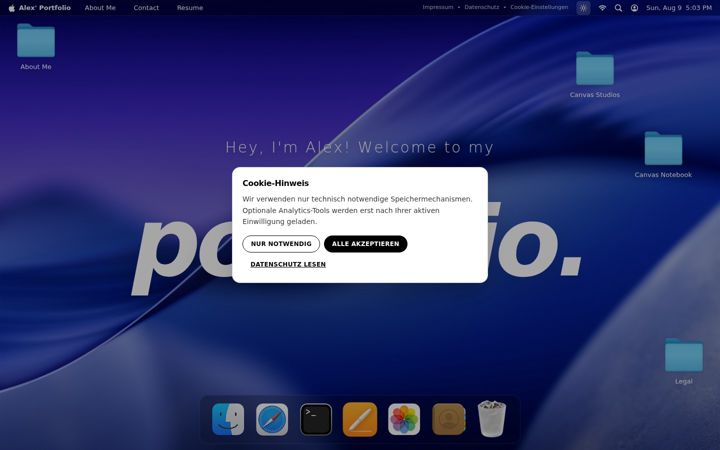
Task: Open the Photos app in the dock
Action: [x=404, y=419]
